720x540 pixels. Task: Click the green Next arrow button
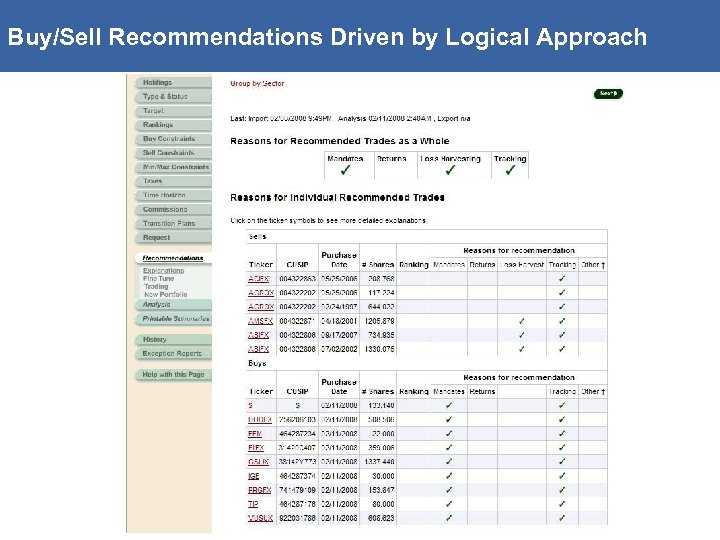point(608,94)
